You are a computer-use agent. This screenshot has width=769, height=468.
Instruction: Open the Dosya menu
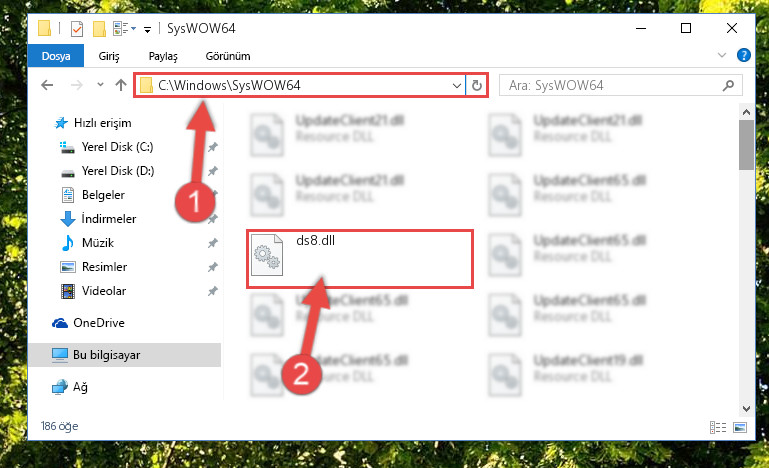click(56, 56)
